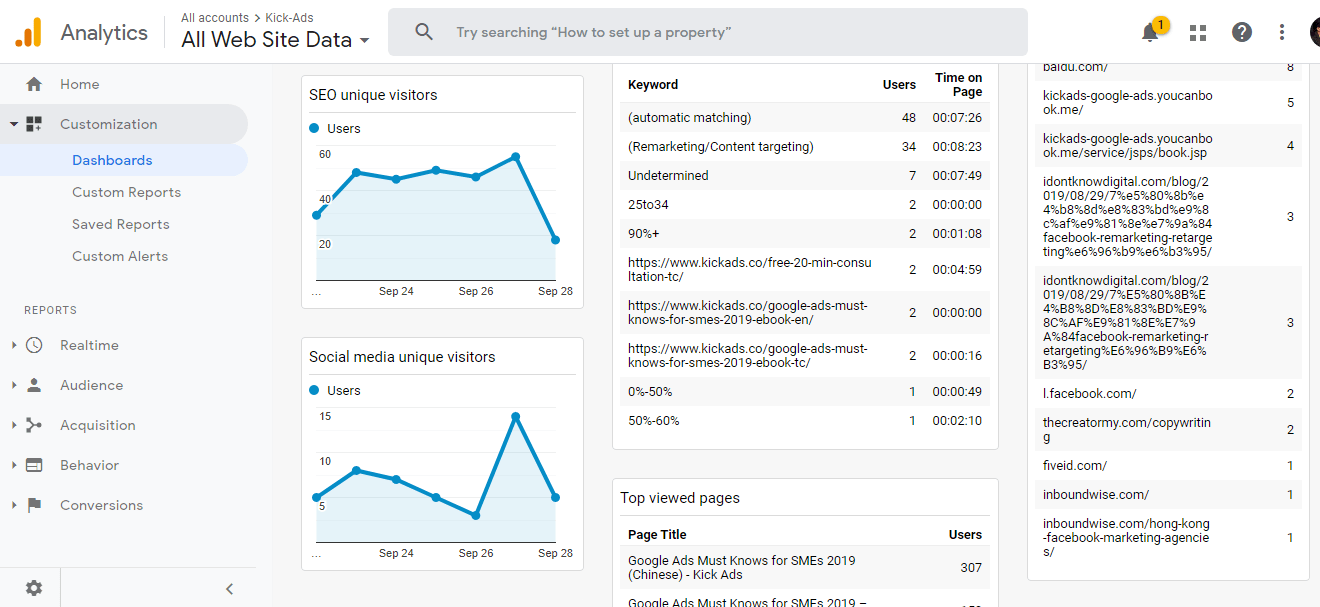Click the Undetermined keyword row
1320x607 pixels.
(805, 176)
